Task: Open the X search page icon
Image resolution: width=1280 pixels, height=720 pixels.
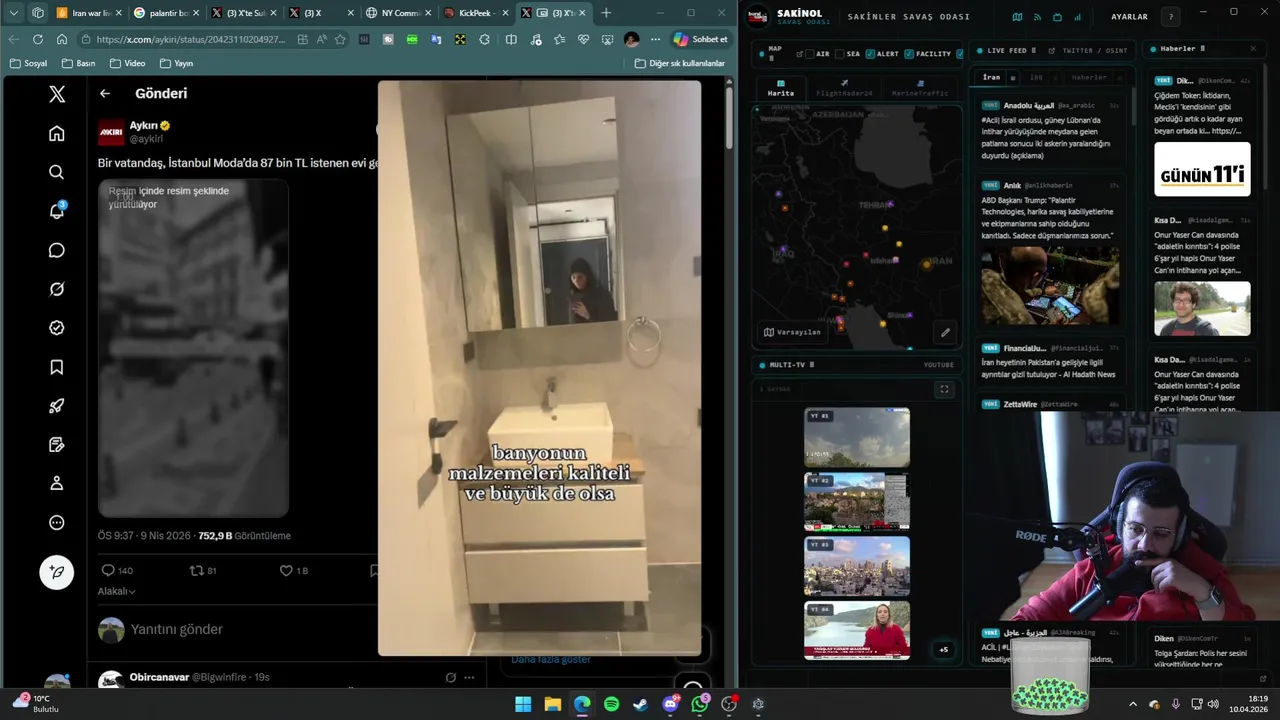Action: (x=57, y=172)
